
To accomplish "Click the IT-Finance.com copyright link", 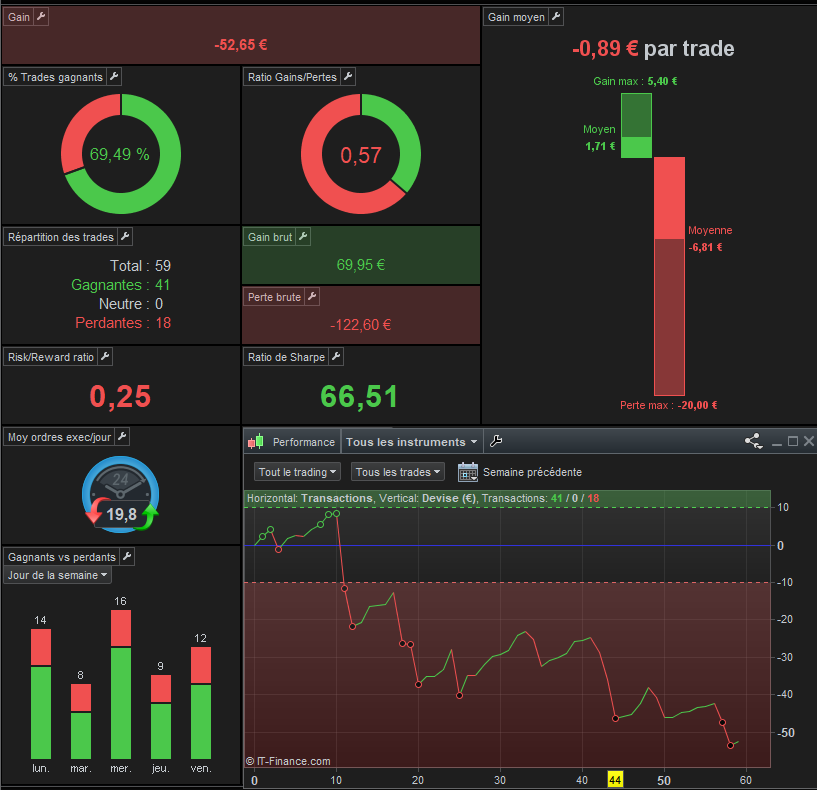I will coord(288,761).
